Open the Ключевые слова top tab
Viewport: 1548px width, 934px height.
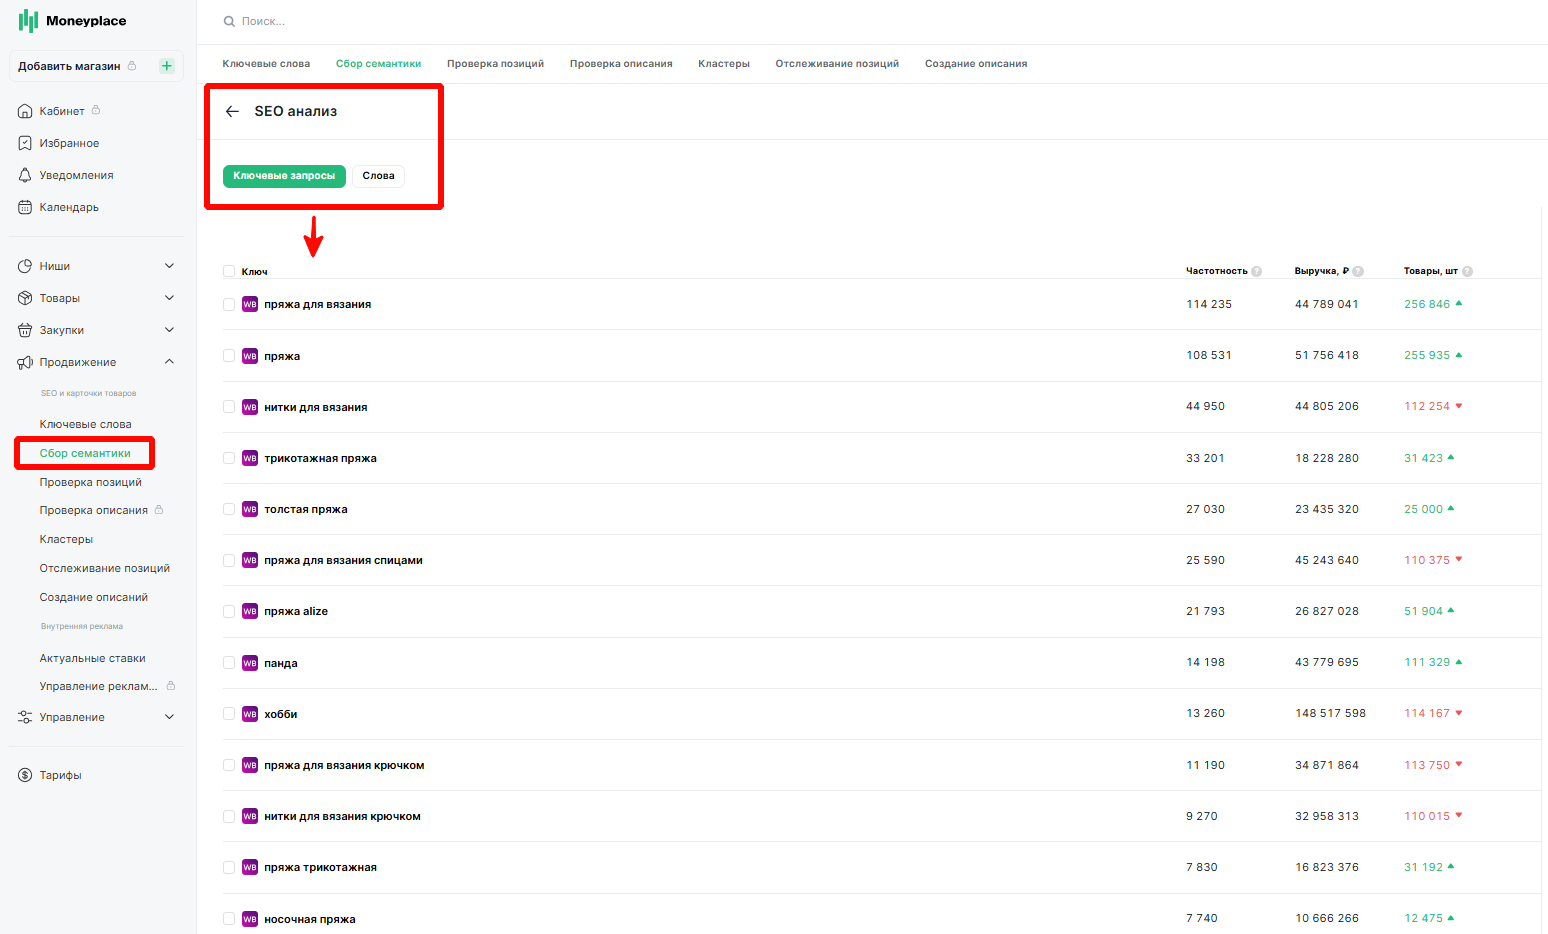[266, 64]
